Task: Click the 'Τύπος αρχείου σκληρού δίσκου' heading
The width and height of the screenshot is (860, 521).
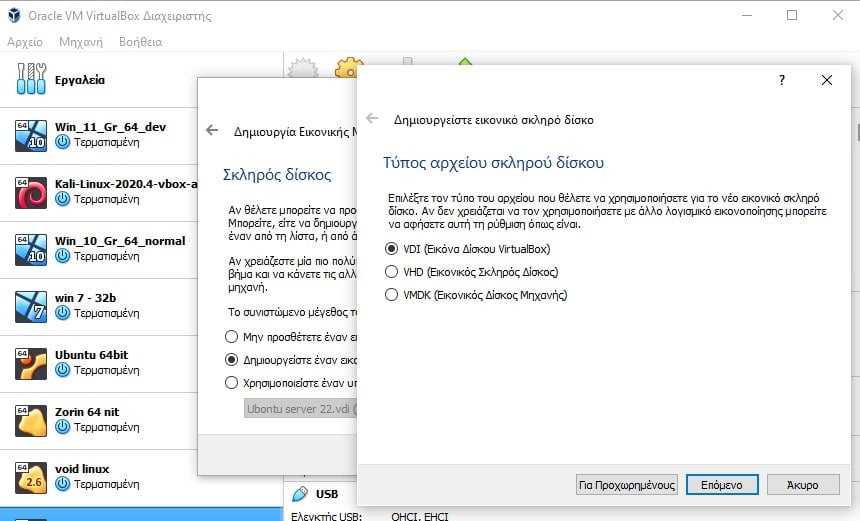Action: [493, 163]
